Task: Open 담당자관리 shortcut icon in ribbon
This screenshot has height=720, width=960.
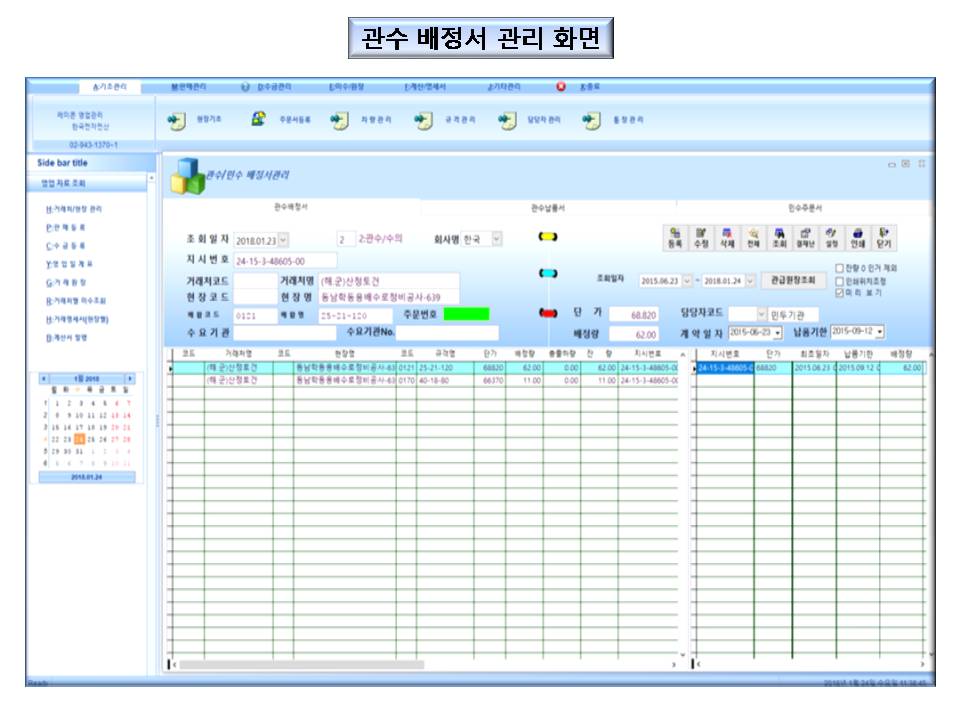Action: (x=507, y=120)
